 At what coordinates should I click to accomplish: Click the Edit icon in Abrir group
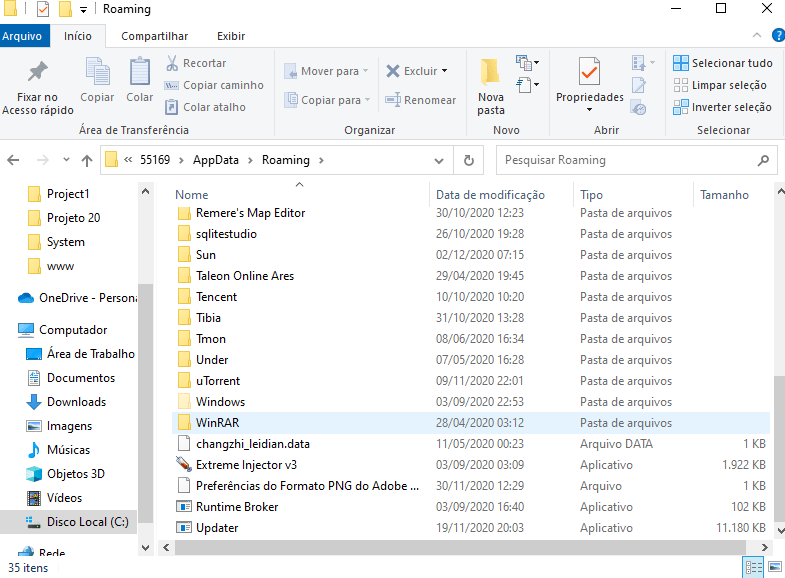pos(639,85)
